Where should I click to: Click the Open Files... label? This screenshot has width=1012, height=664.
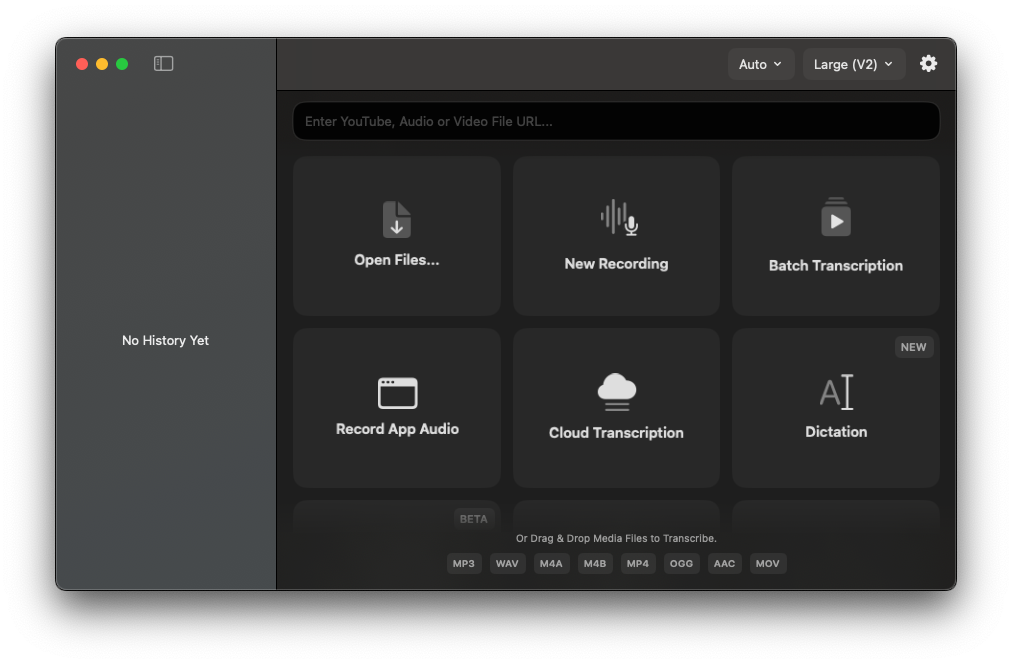(x=397, y=260)
